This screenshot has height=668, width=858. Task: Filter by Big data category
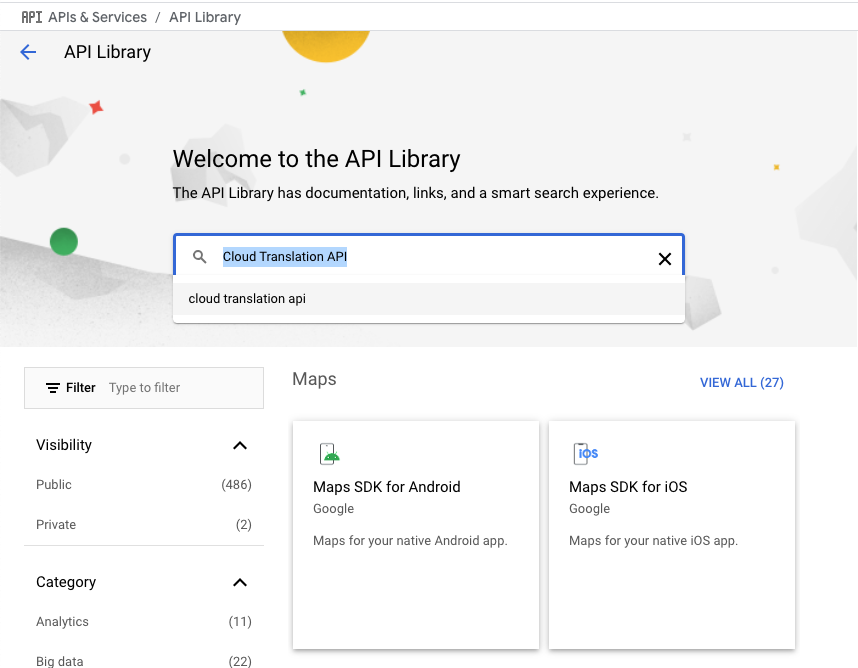(x=60, y=661)
